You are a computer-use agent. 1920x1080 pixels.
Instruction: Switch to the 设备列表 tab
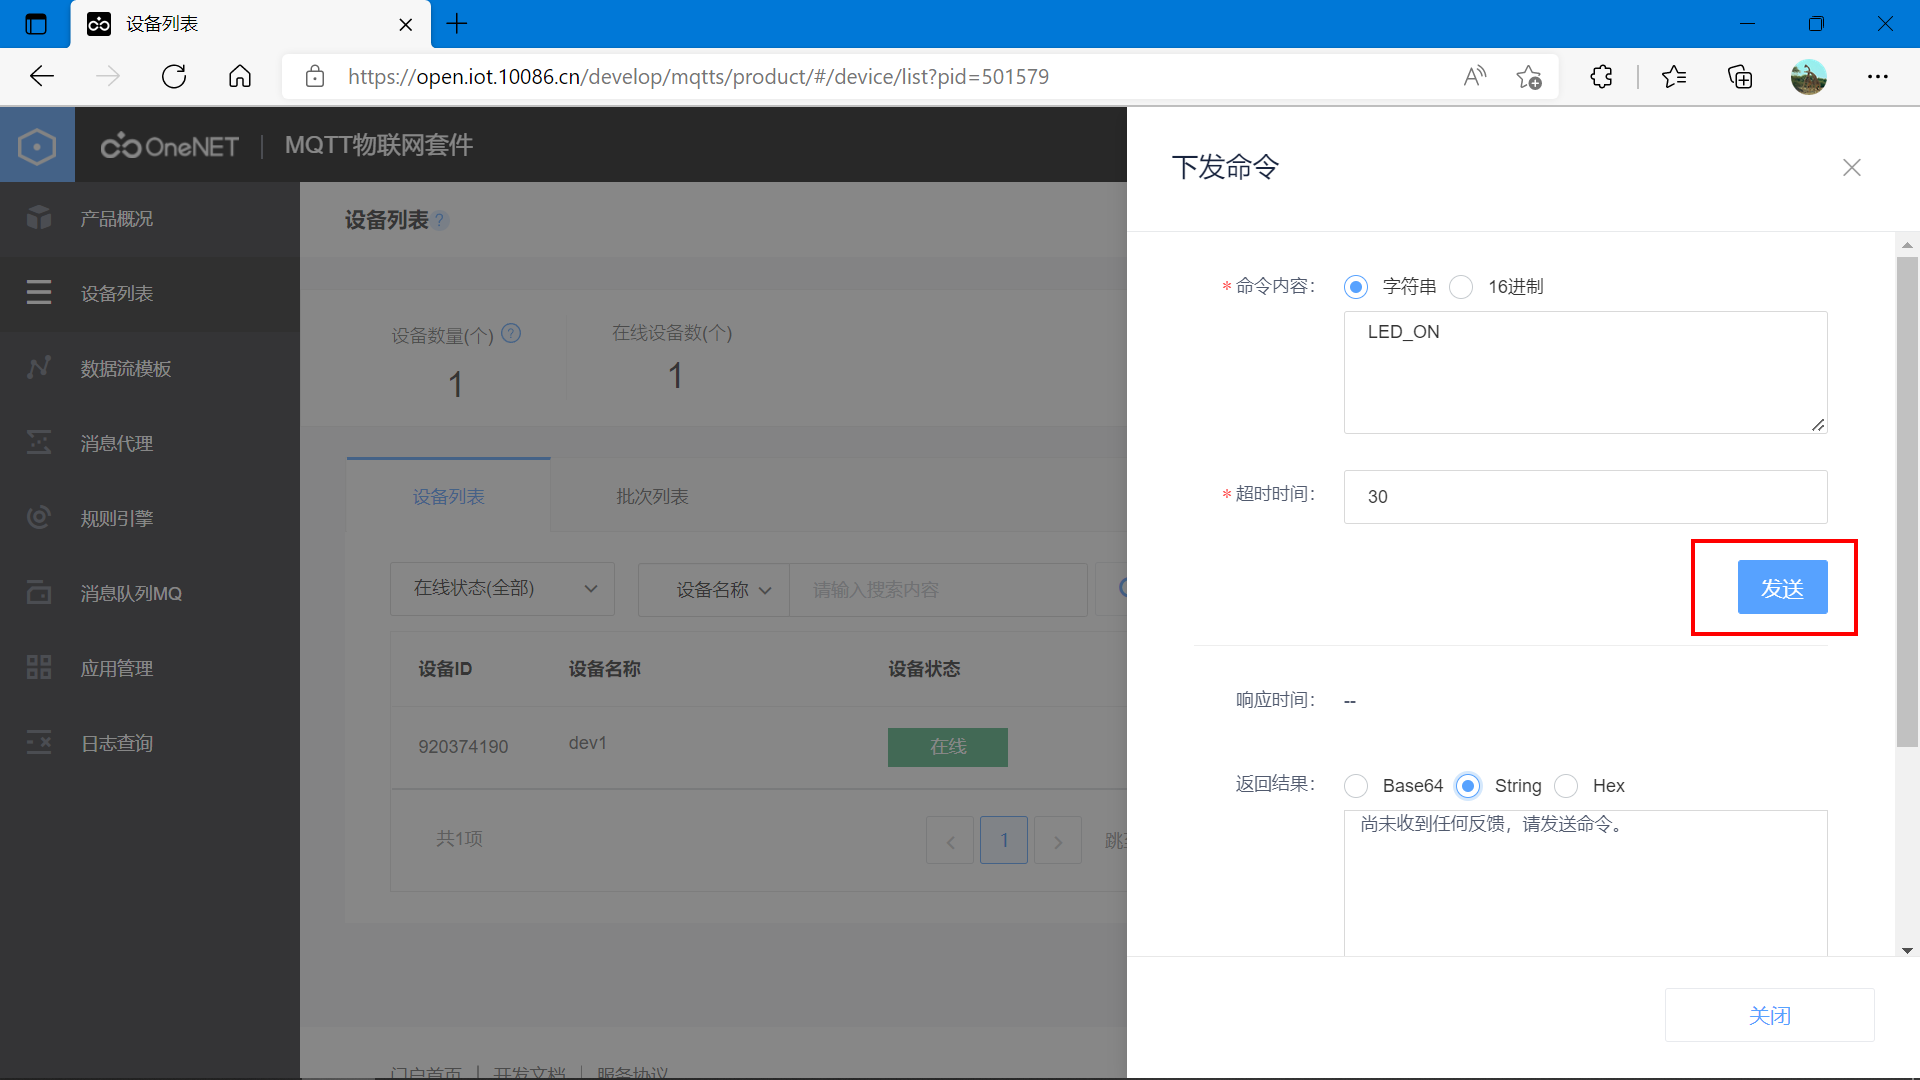pyautogui.click(x=448, y=496)
